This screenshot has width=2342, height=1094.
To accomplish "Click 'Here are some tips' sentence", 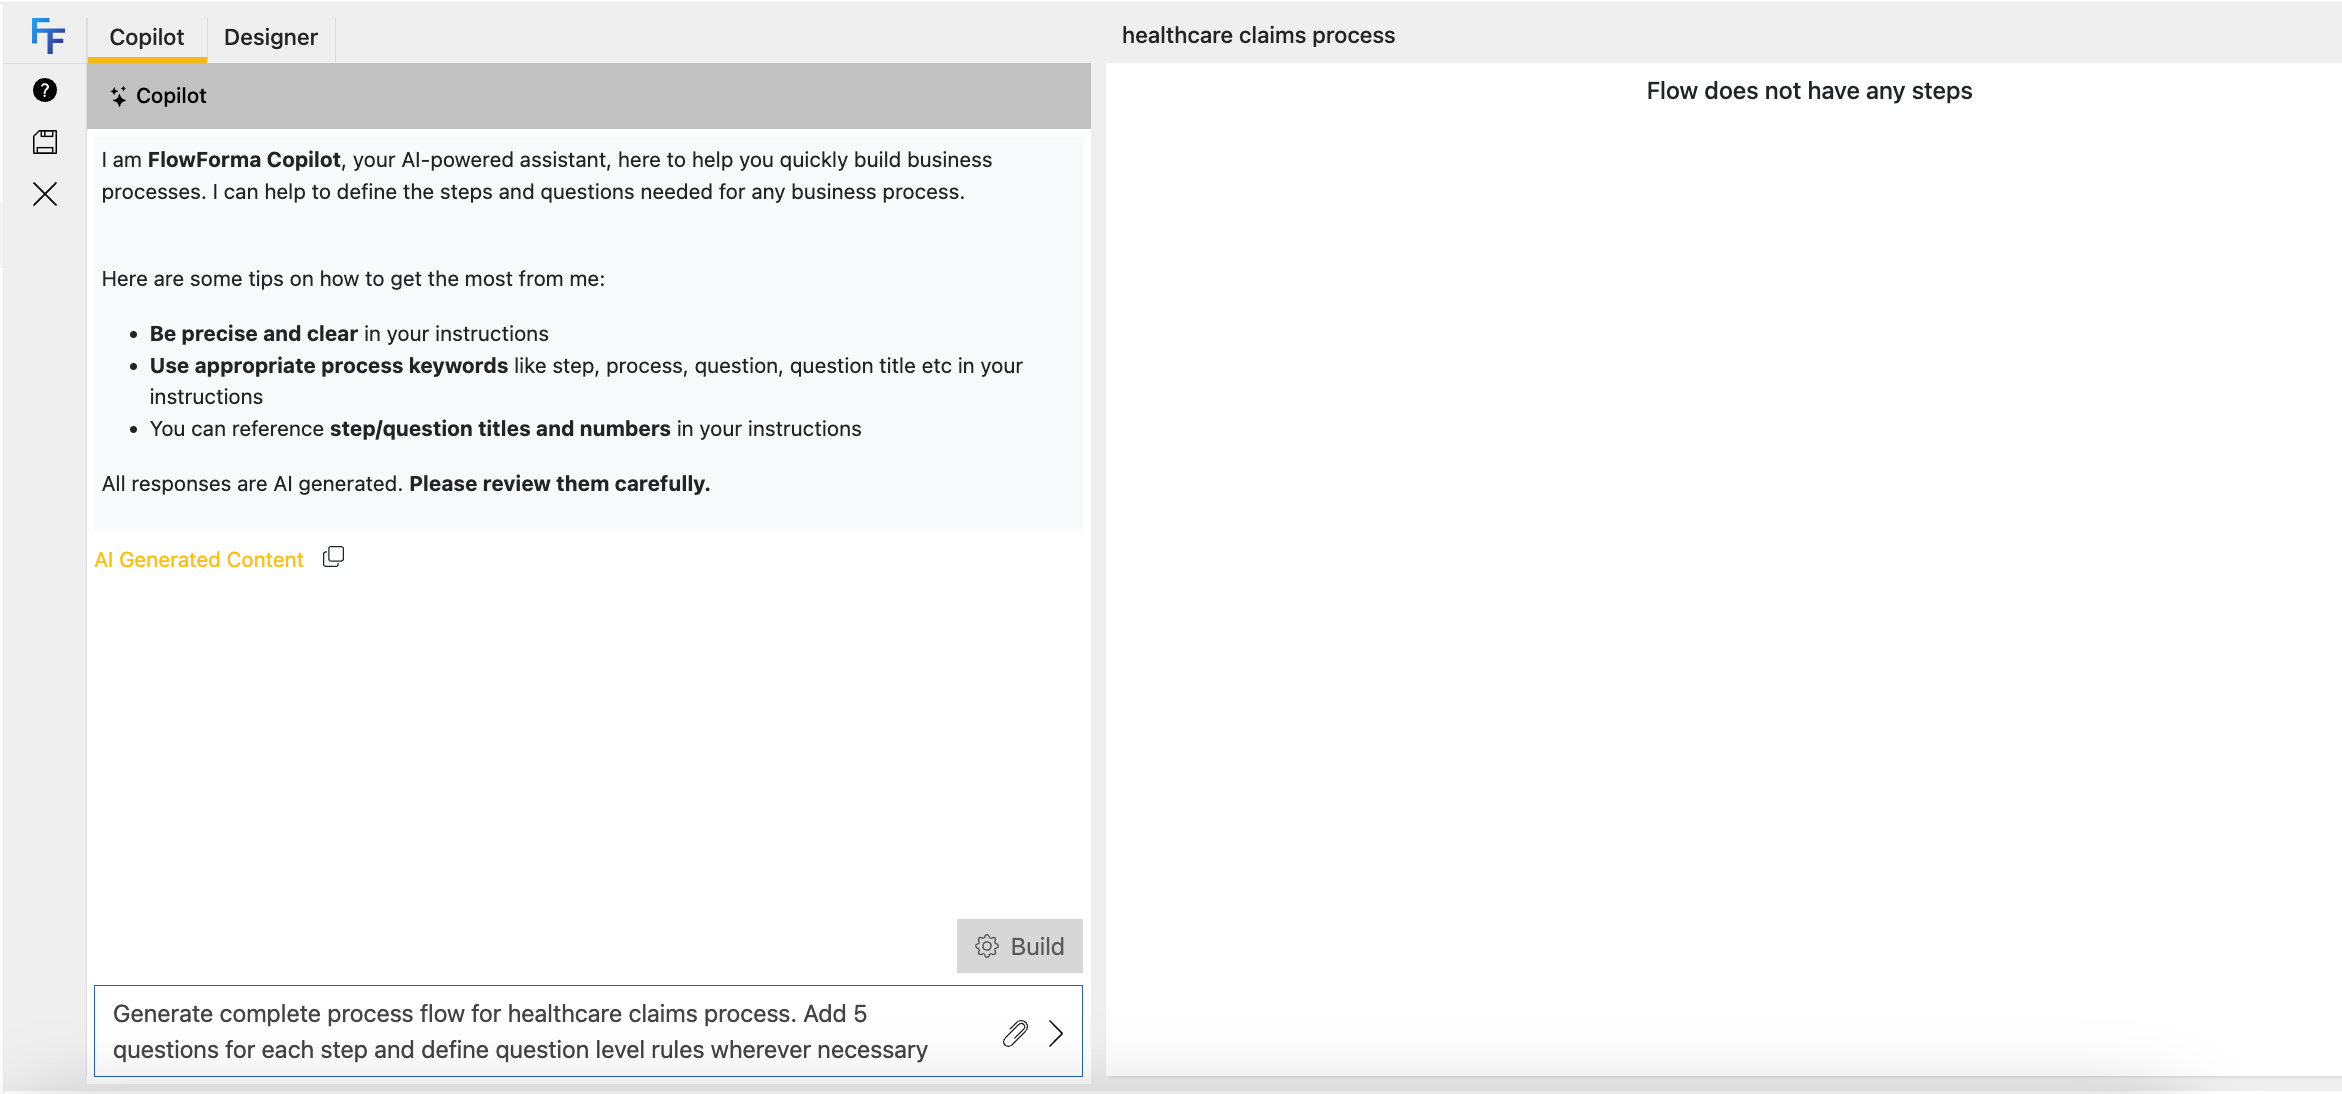I will (353, 279).
